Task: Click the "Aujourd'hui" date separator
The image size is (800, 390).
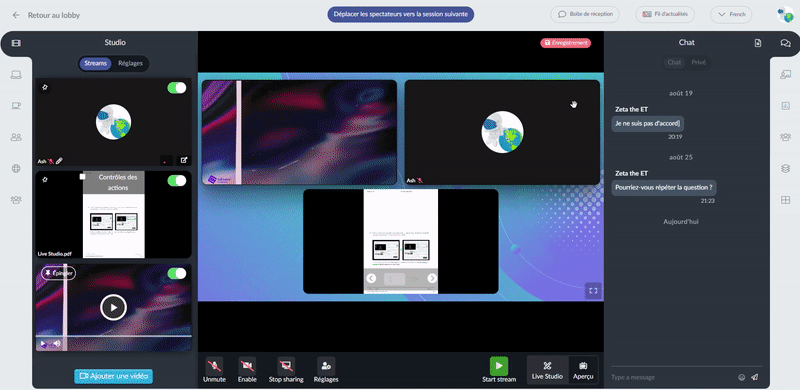Action: click(x=681, y=222)
